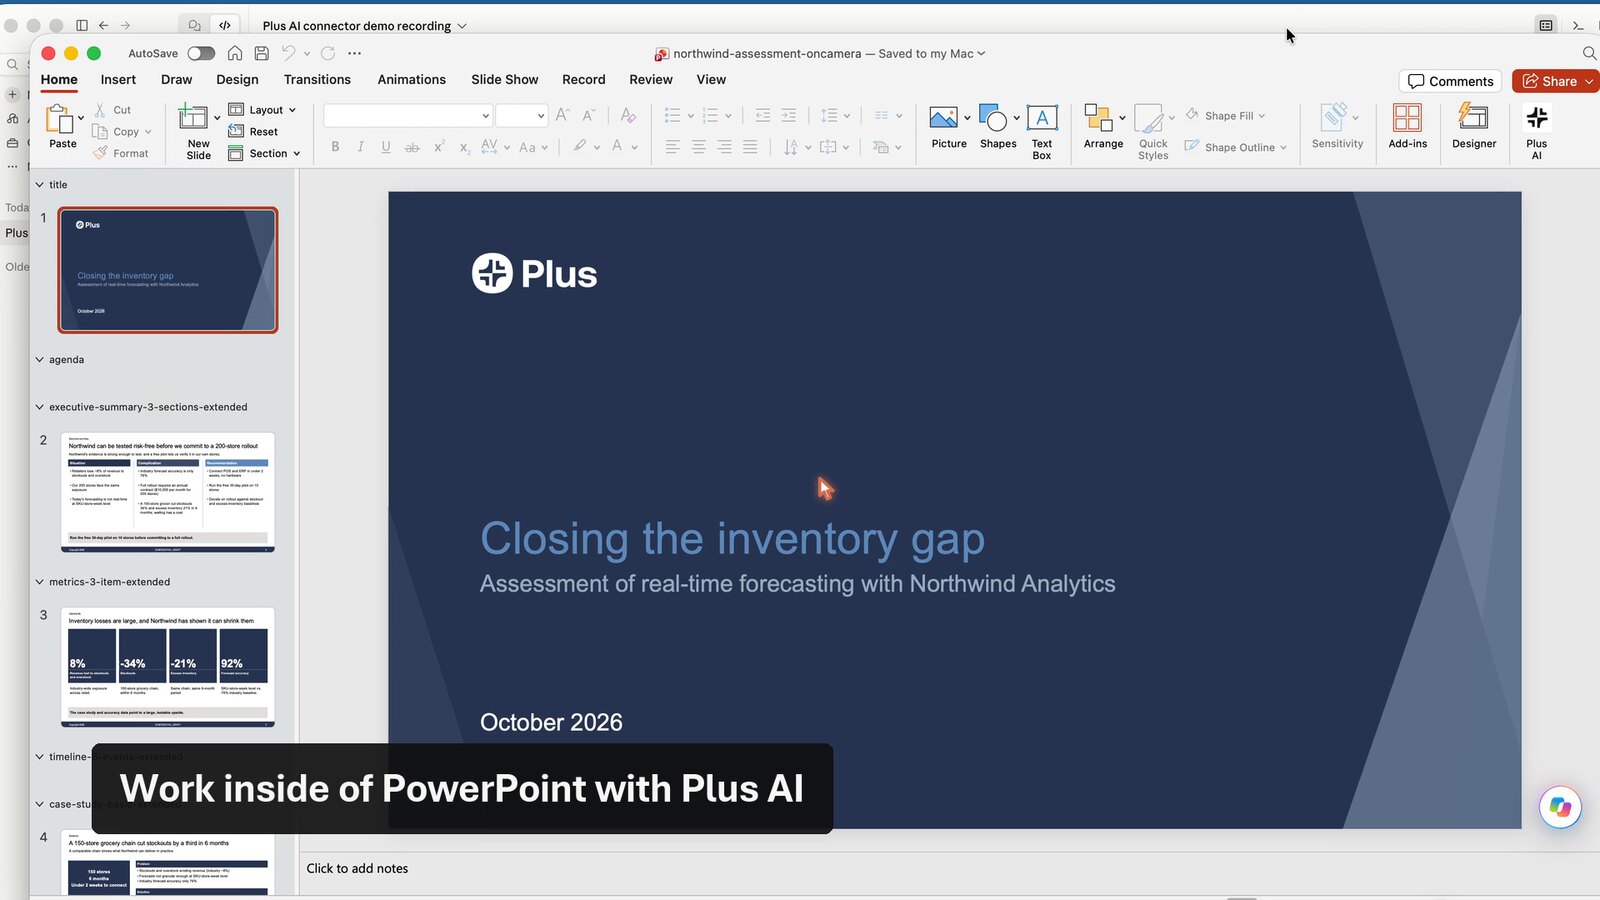Click the October 2026 date text
Viewport: 1600px width, 900px height.
point(551,722)
